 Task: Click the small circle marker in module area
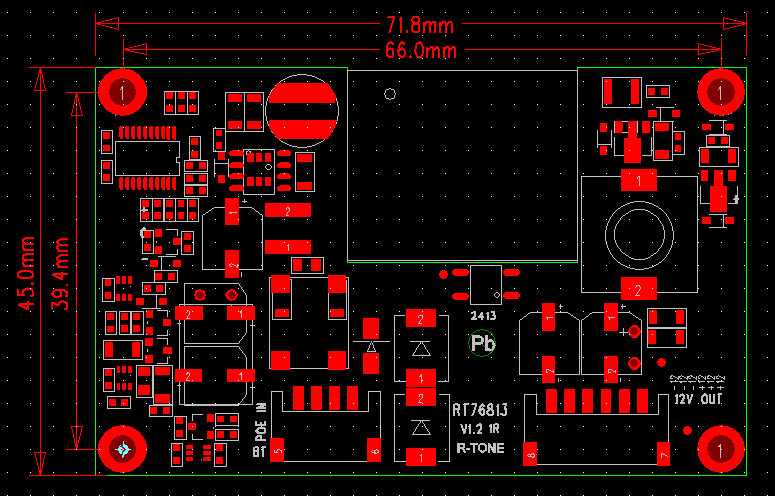389,95
